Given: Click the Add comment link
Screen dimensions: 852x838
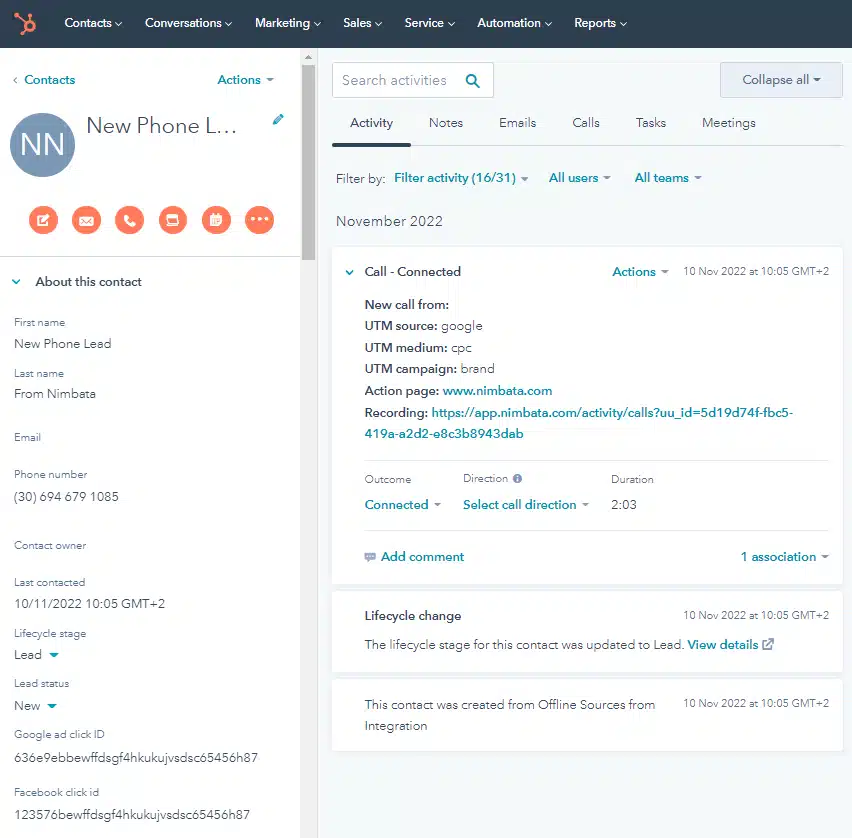Looking at the screenshot, I should click(x=422, y=557).
